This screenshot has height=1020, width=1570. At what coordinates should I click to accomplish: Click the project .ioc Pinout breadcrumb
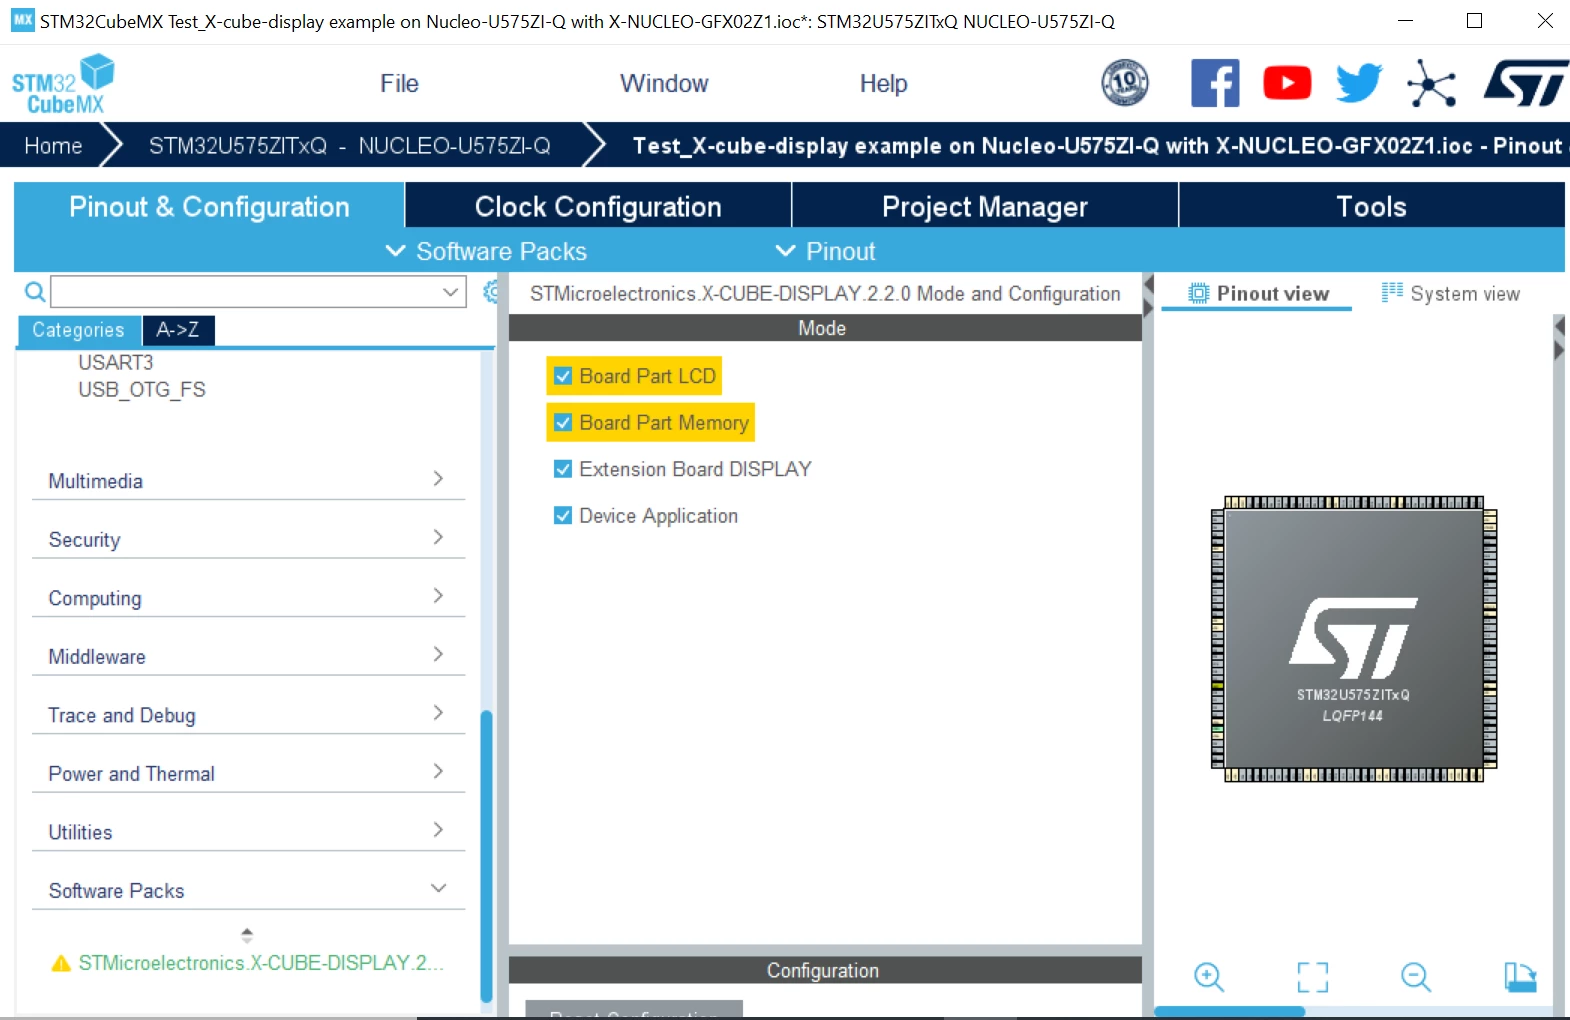coord(1097,146)
